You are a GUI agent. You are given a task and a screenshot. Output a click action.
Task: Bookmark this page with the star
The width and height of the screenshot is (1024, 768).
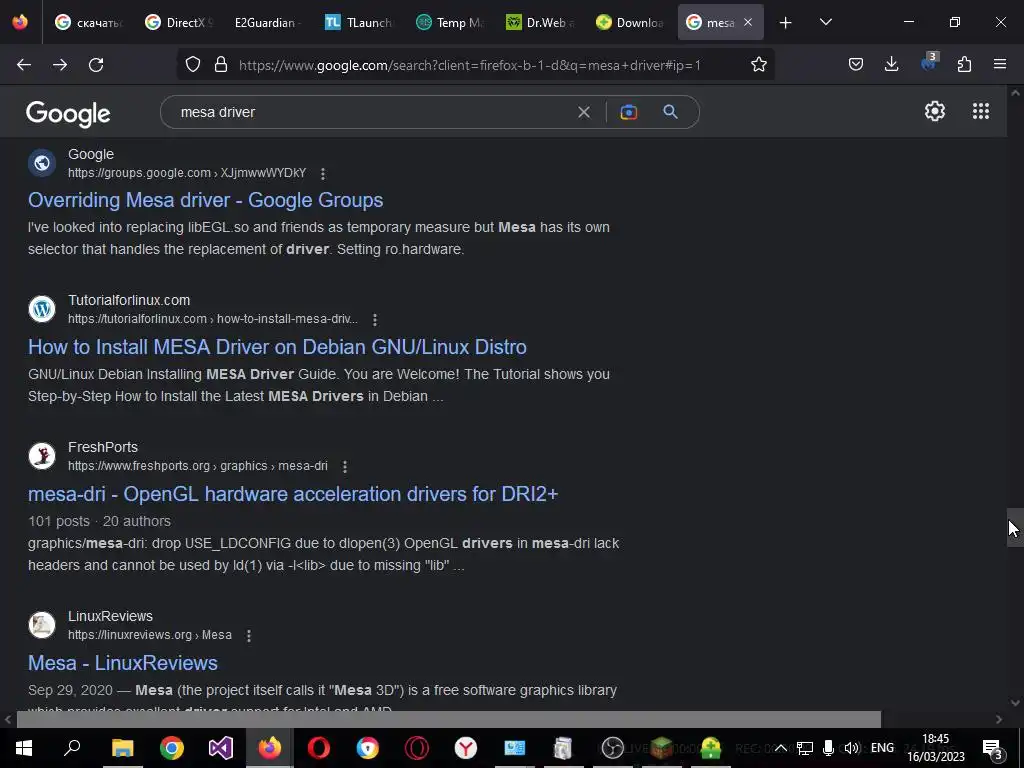pyautogui.click(x=758, y=65)
